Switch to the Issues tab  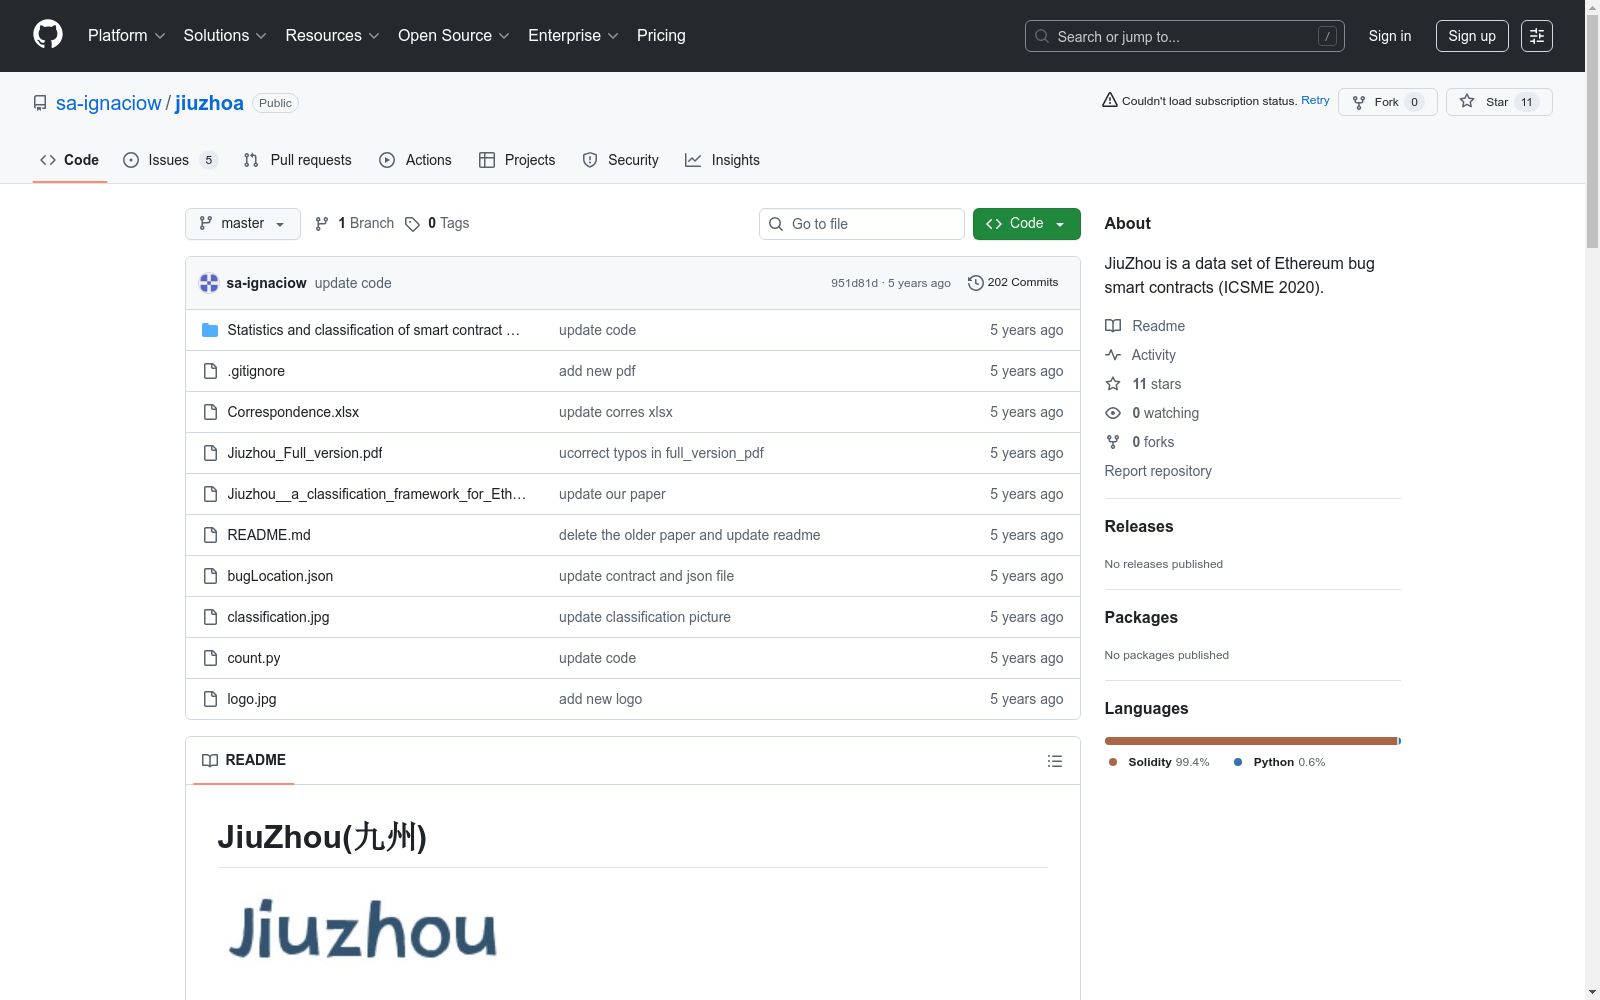[170, 160]
